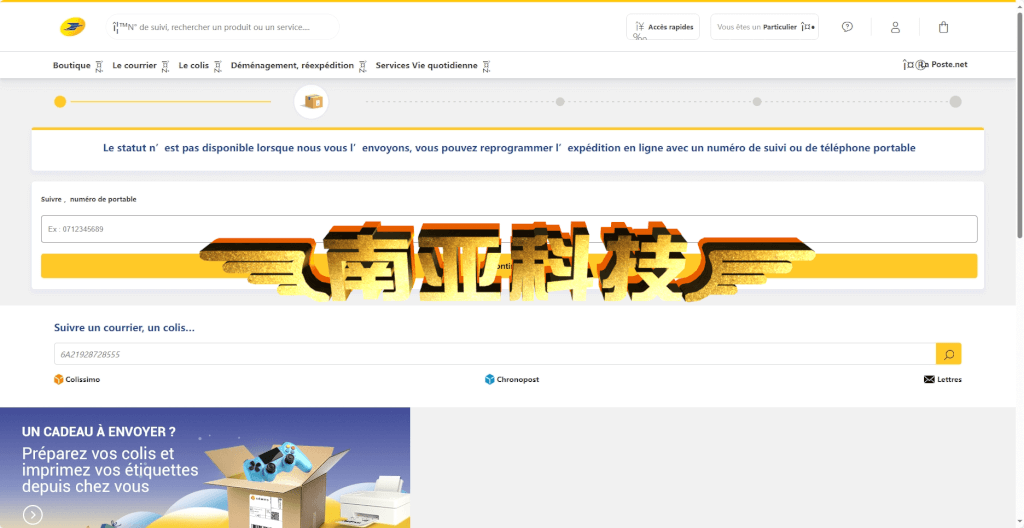
Task: Open the Chronopost link
Action: [x=518, y=380]
